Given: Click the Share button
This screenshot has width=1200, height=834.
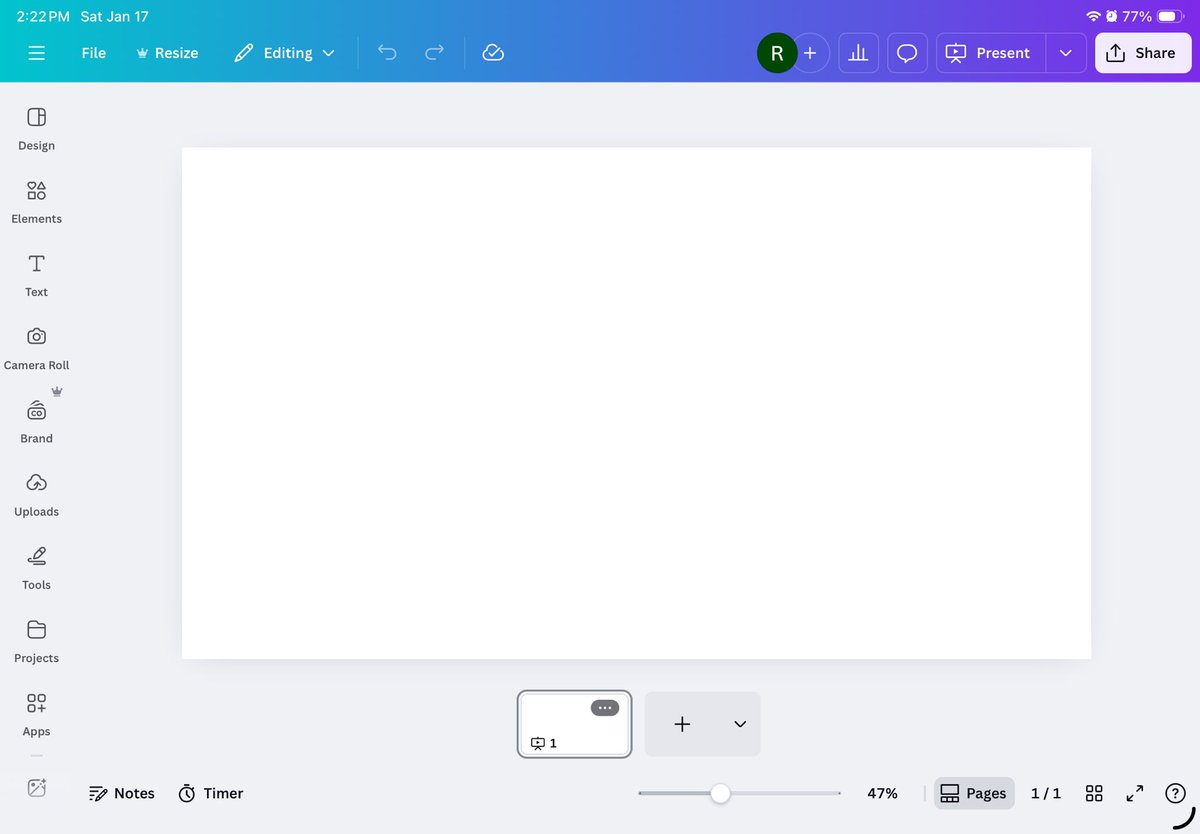Looking at the screenshot, I should click(1143, 53).
